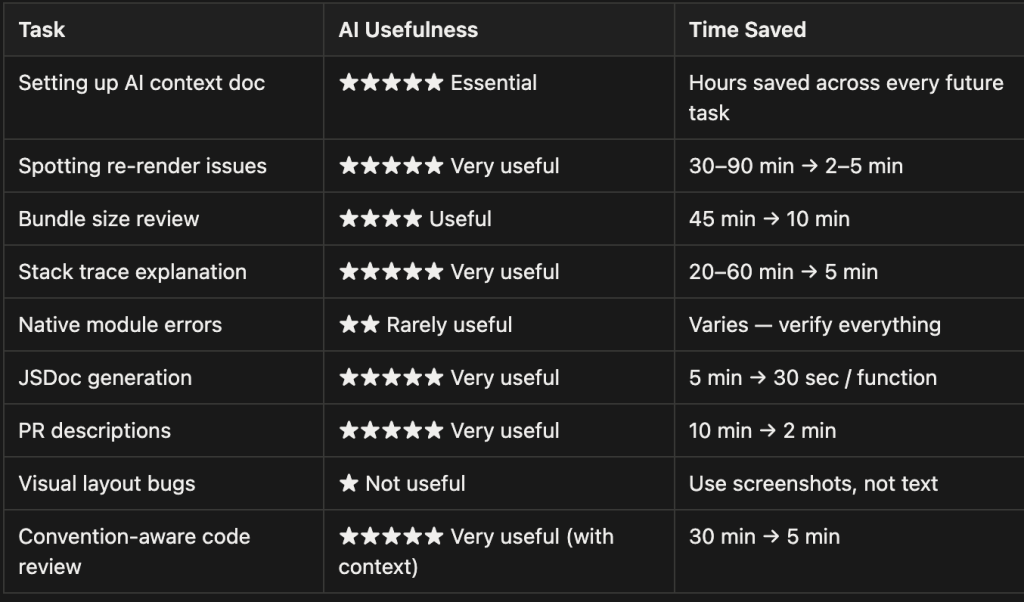
Task: Click the Hours saved across every future task cell
Action: click(x=845, y=97)
